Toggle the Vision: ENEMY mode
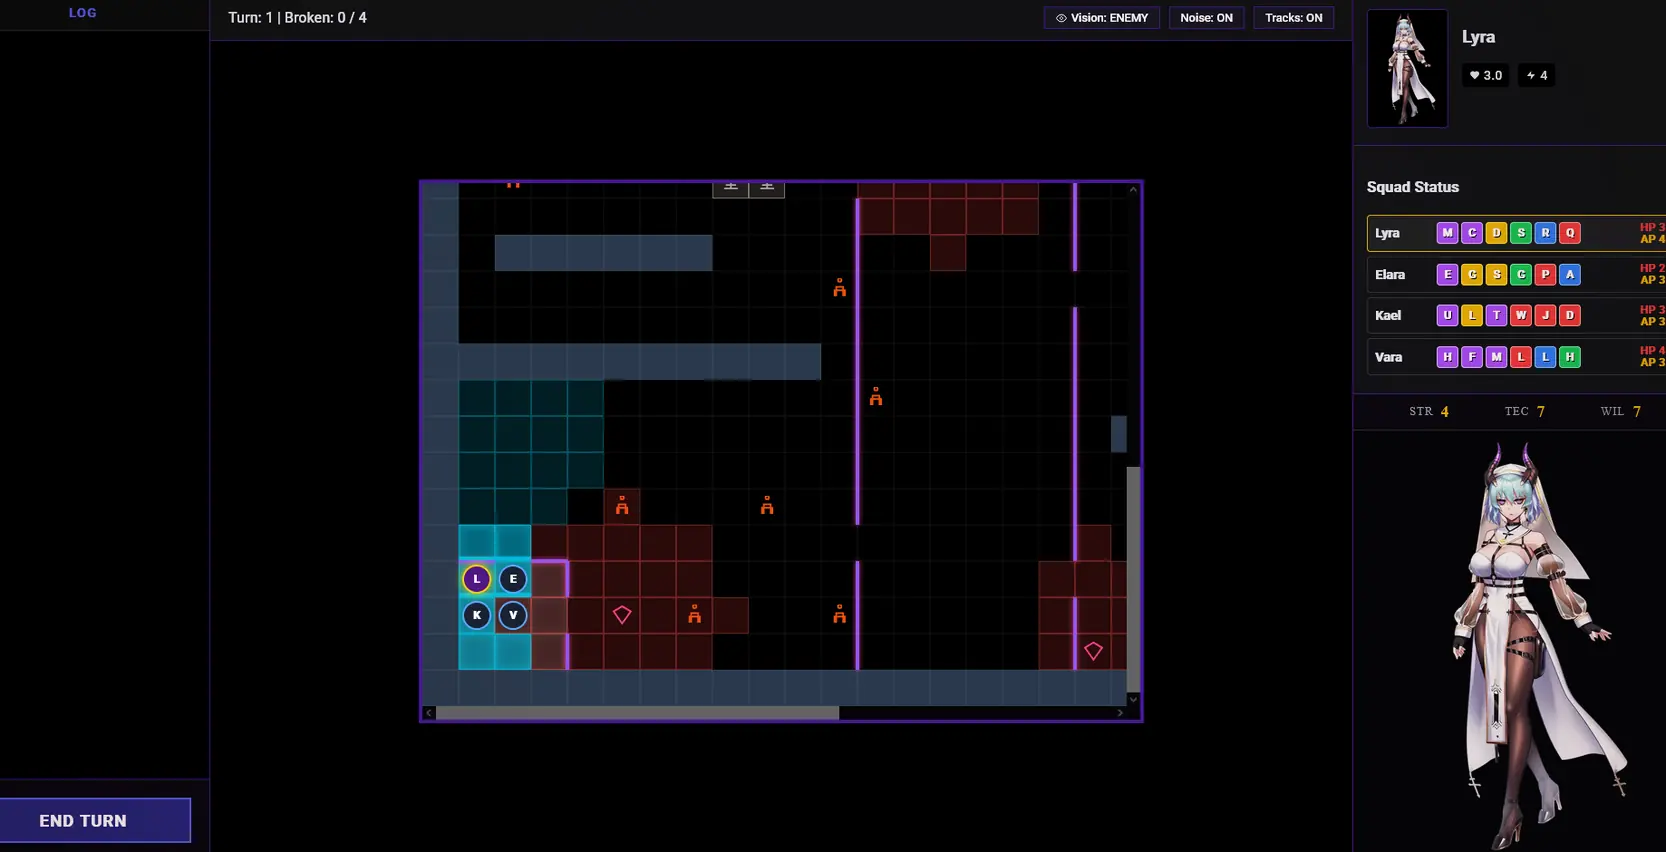This screenshot has height=852, width=1666. pos(1101,18)
